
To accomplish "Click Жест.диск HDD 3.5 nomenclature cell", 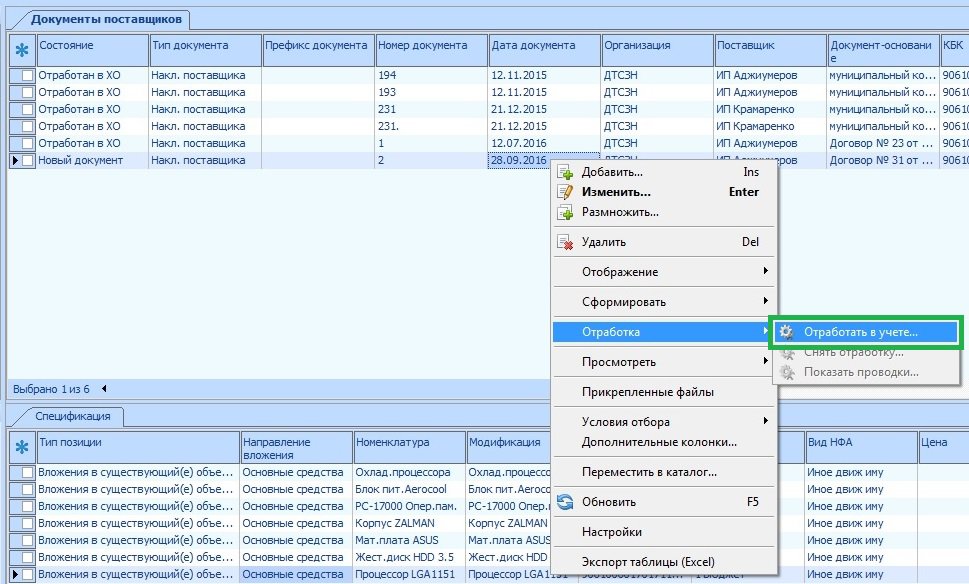I will click(409, 557).
